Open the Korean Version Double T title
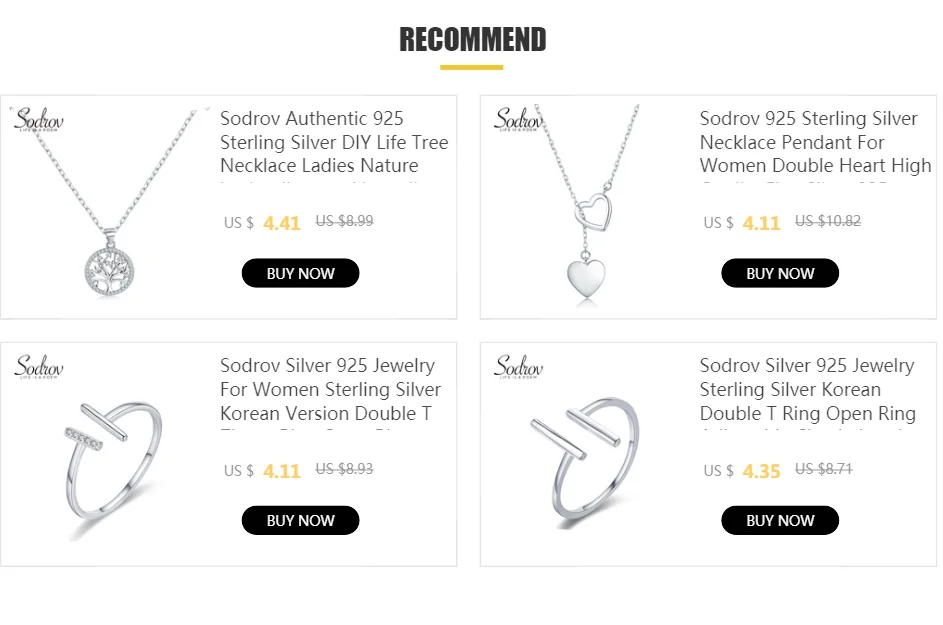This screenshot has height=625, width=943. pyautogui.click(x=330, y=389)
